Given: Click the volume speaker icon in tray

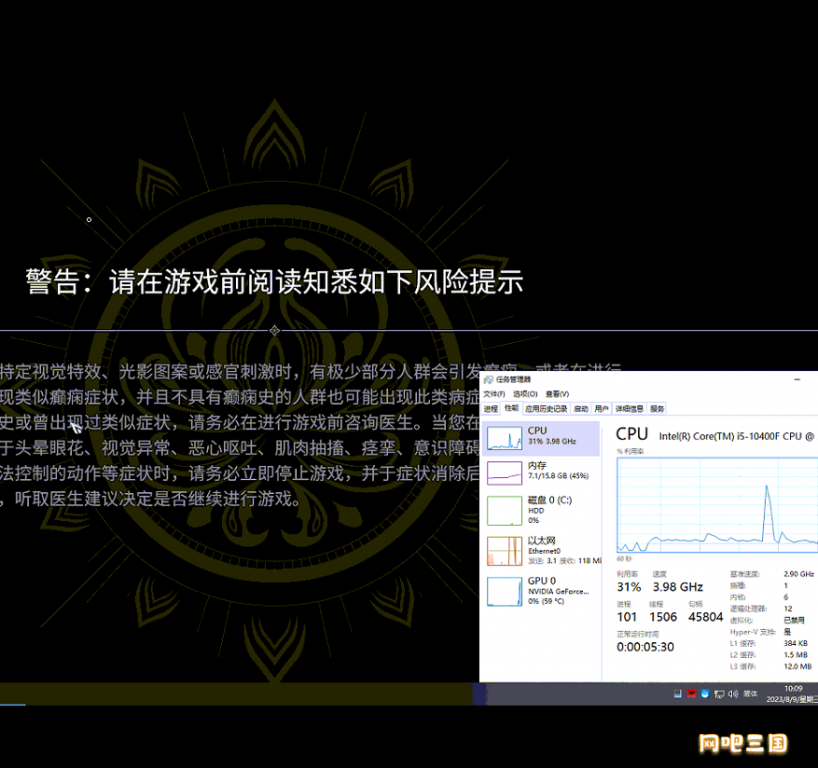Looking at the screenshot, I should coord(732,694).
